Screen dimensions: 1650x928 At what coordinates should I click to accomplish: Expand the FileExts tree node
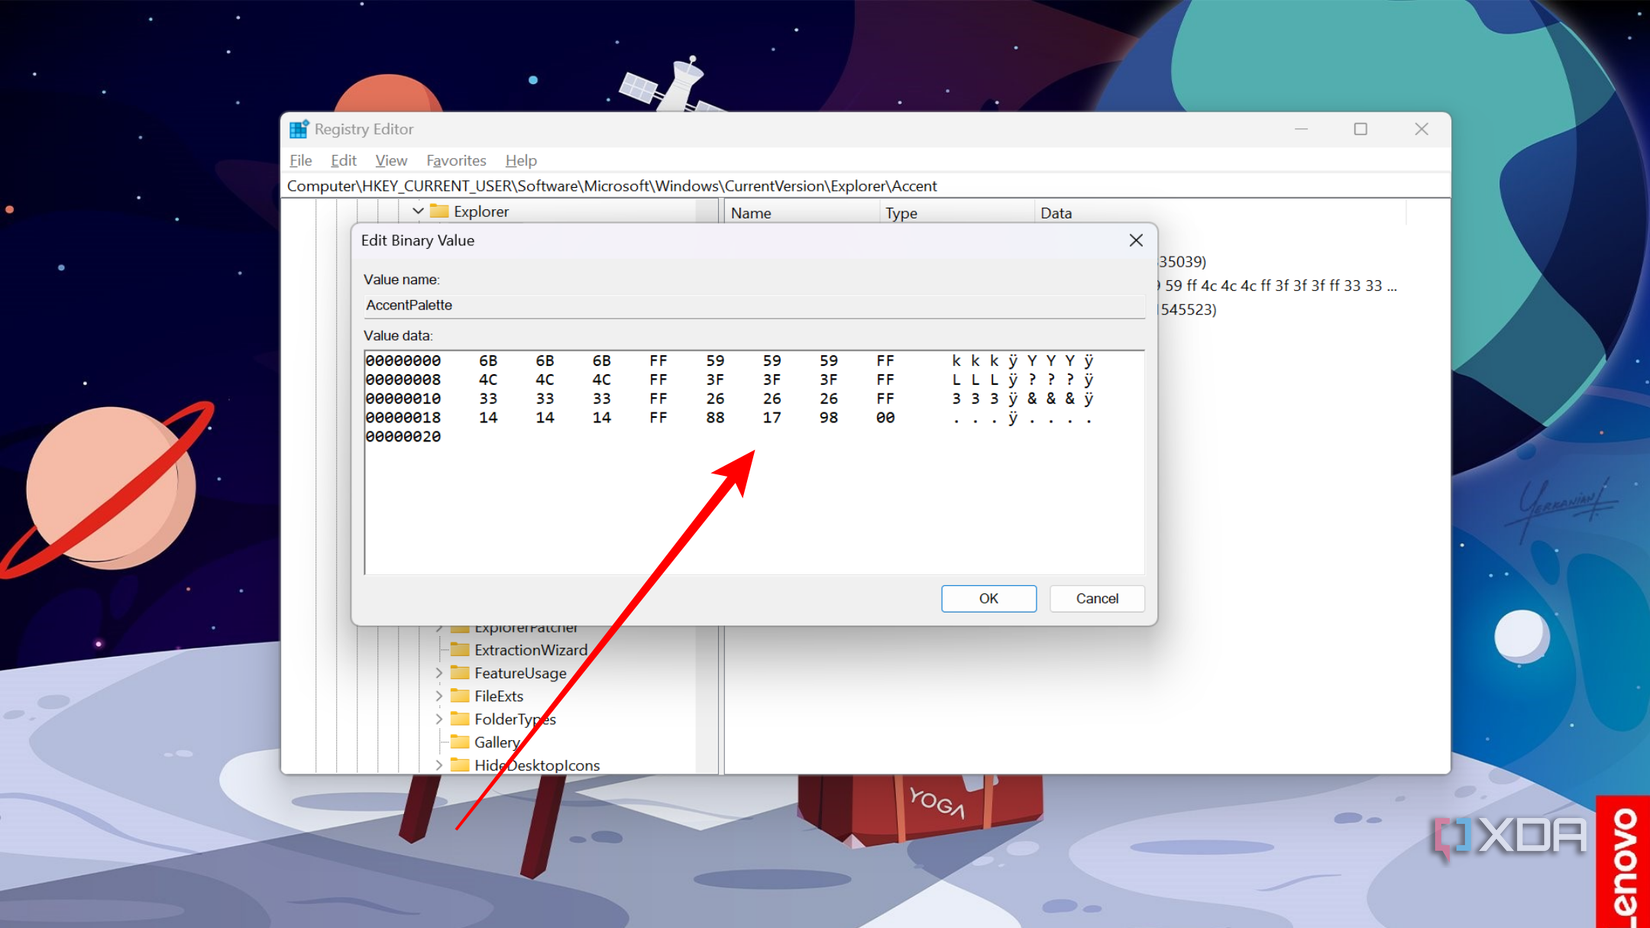[439, 696]
